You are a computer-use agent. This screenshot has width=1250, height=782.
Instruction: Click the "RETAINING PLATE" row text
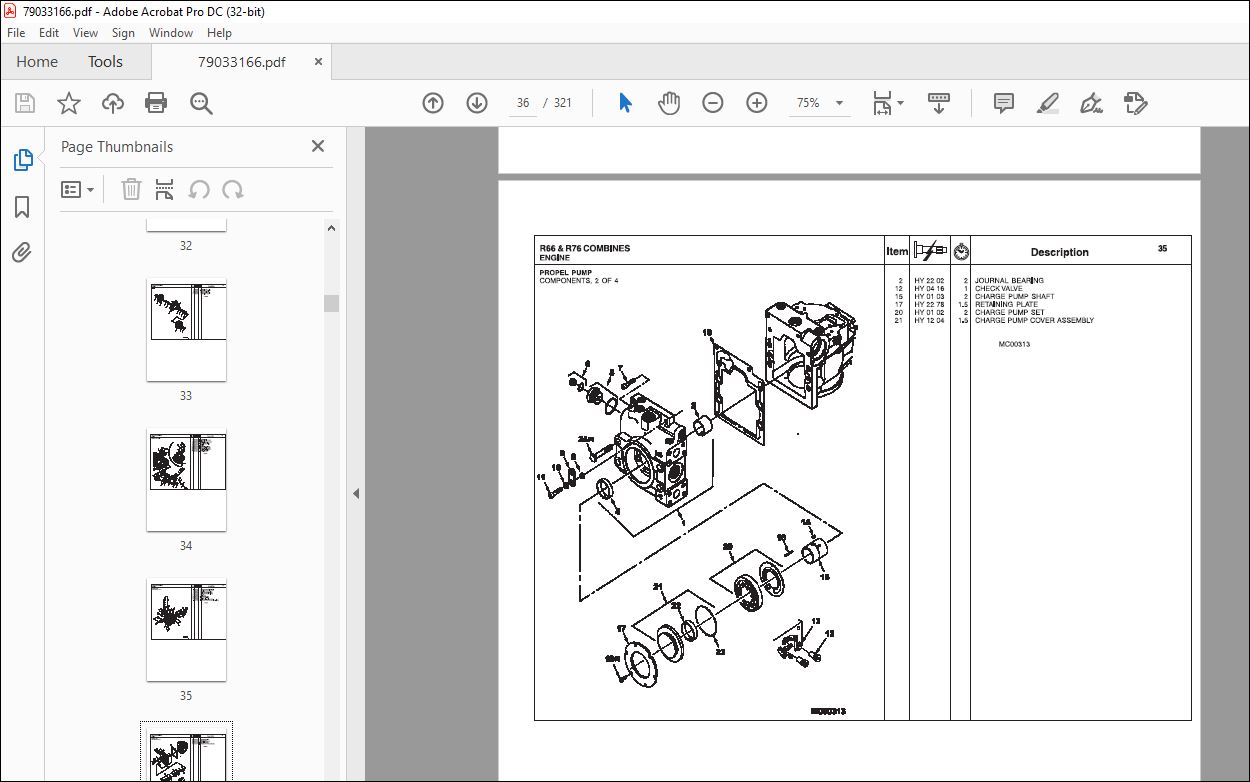[x=1006, y=305]
